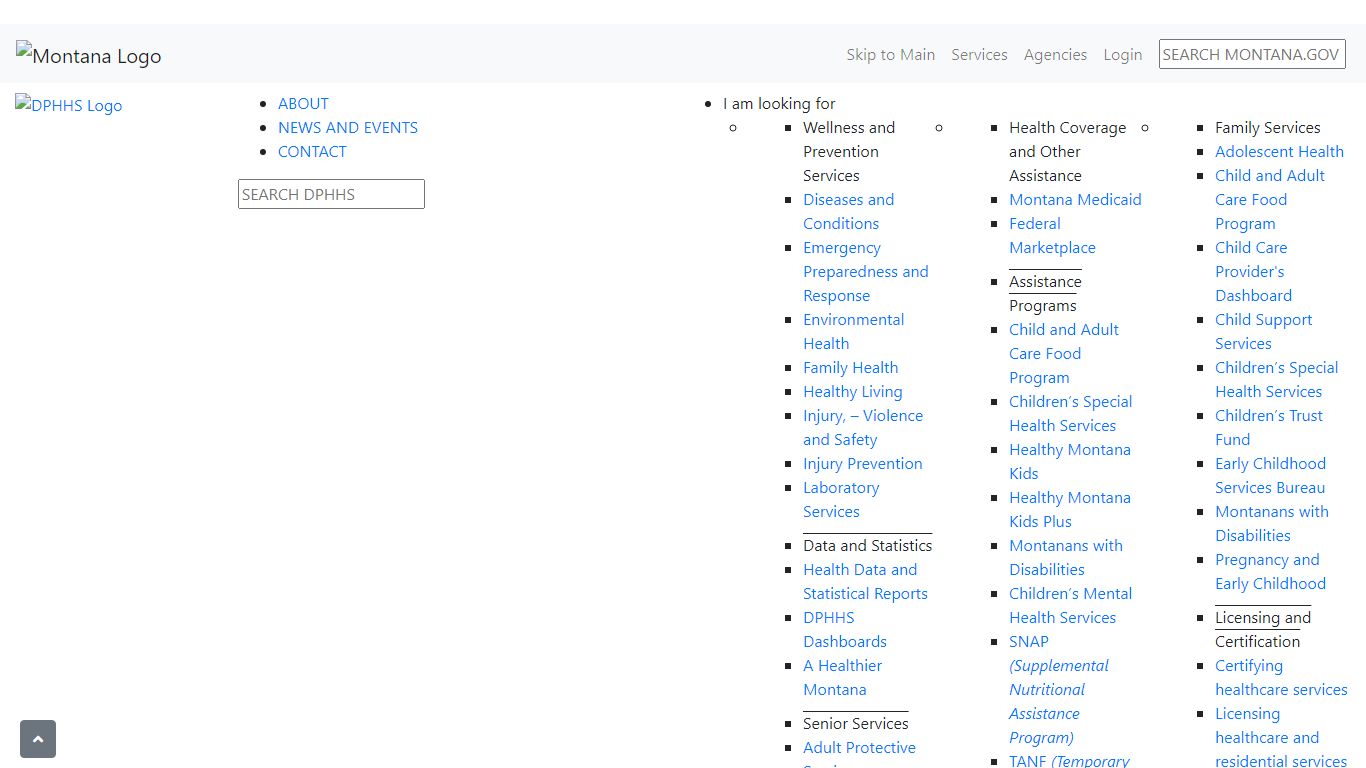Open the Services menu item

click(979, 55)
